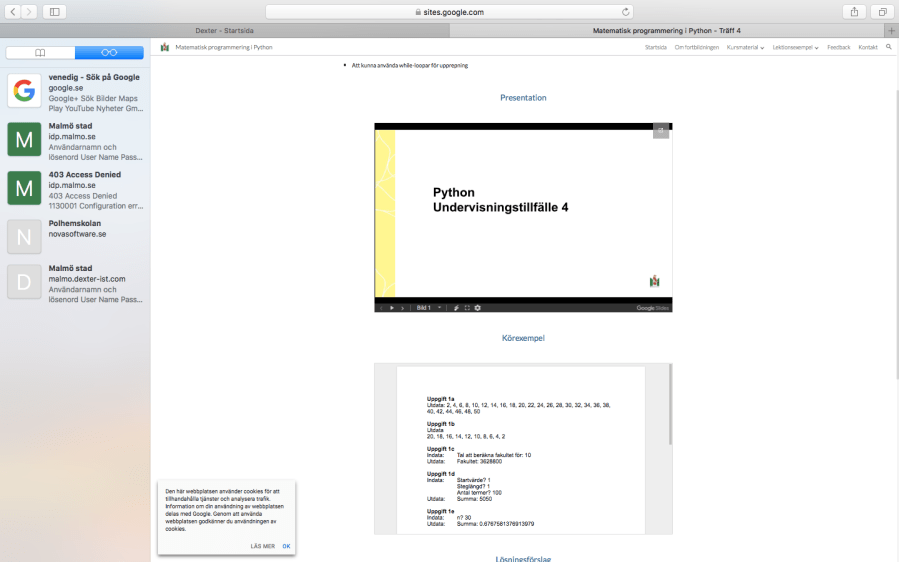Toggle Safari sidebar visibility
Viewport: 899px width, 562px height.
tap(53, 11)
